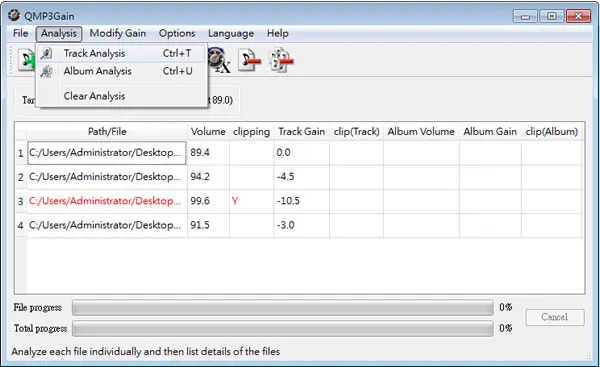Click the red Y clipping cell
This screenshot has height=367, width=600.
click(251, 201)
